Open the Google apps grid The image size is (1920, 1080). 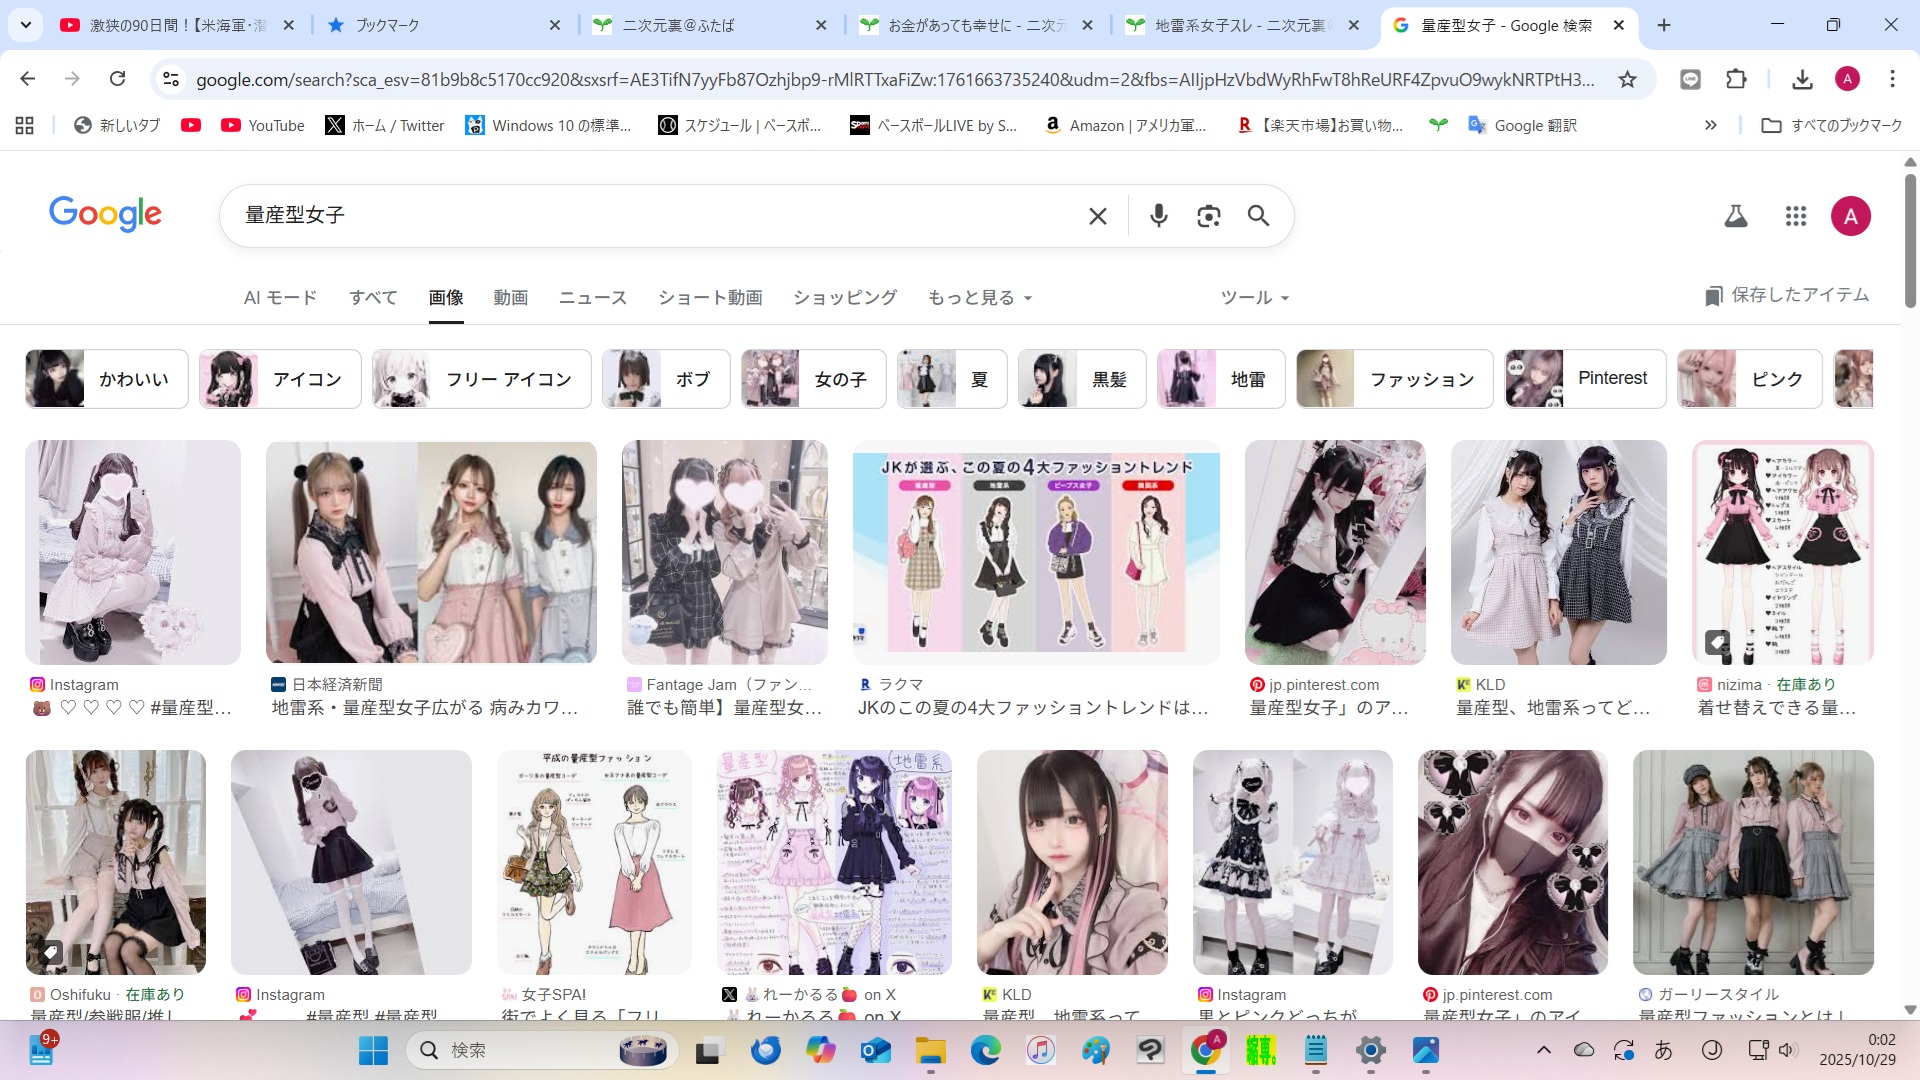tap(1795, 216)
